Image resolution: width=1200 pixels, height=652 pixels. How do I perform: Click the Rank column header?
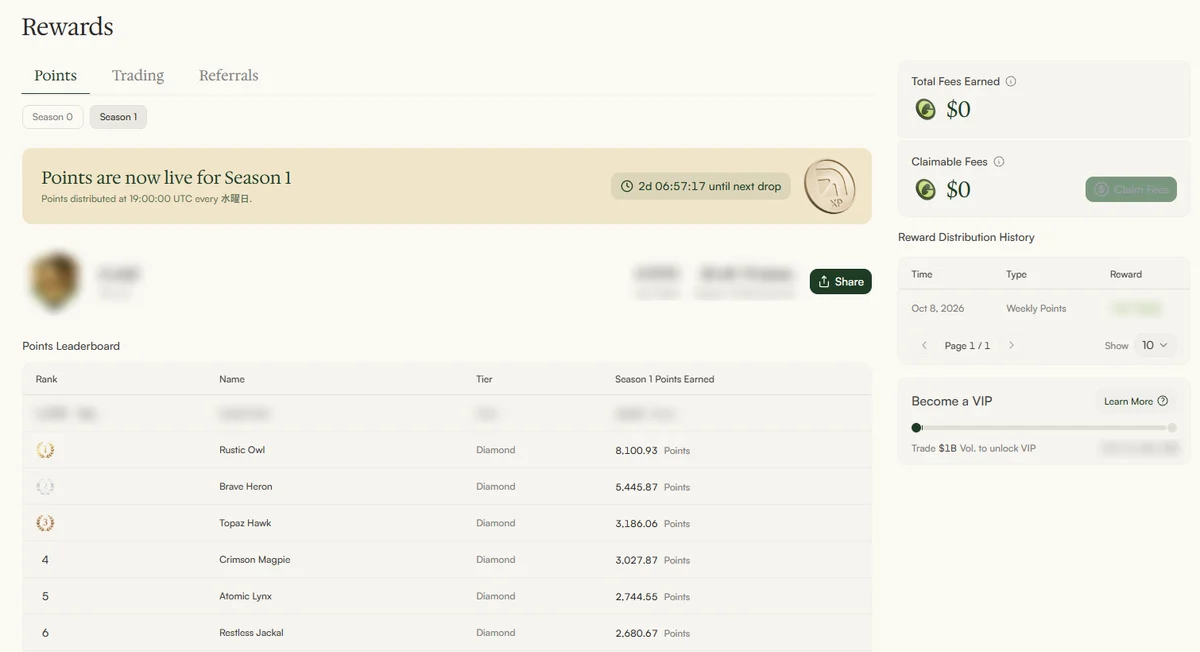(47, 379)
